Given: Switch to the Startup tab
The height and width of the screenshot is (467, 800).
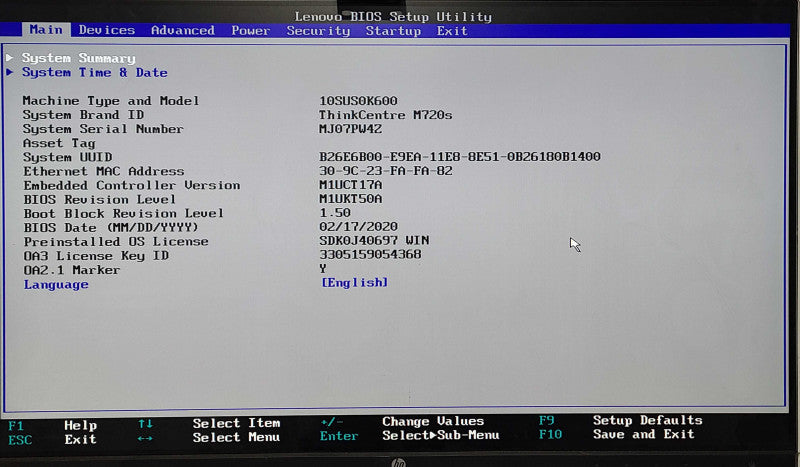Looking at the screenshot, I should [393, 31].
